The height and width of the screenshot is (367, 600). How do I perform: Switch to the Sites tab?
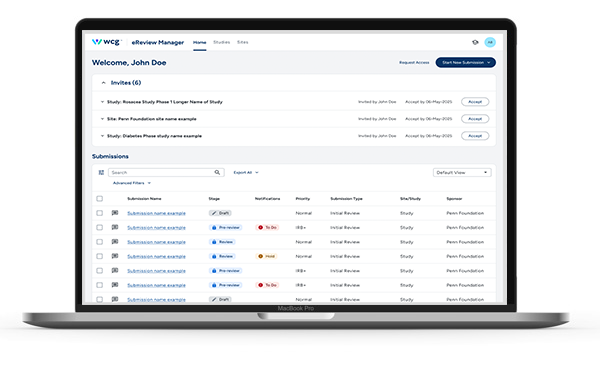(x=243, y=42)
